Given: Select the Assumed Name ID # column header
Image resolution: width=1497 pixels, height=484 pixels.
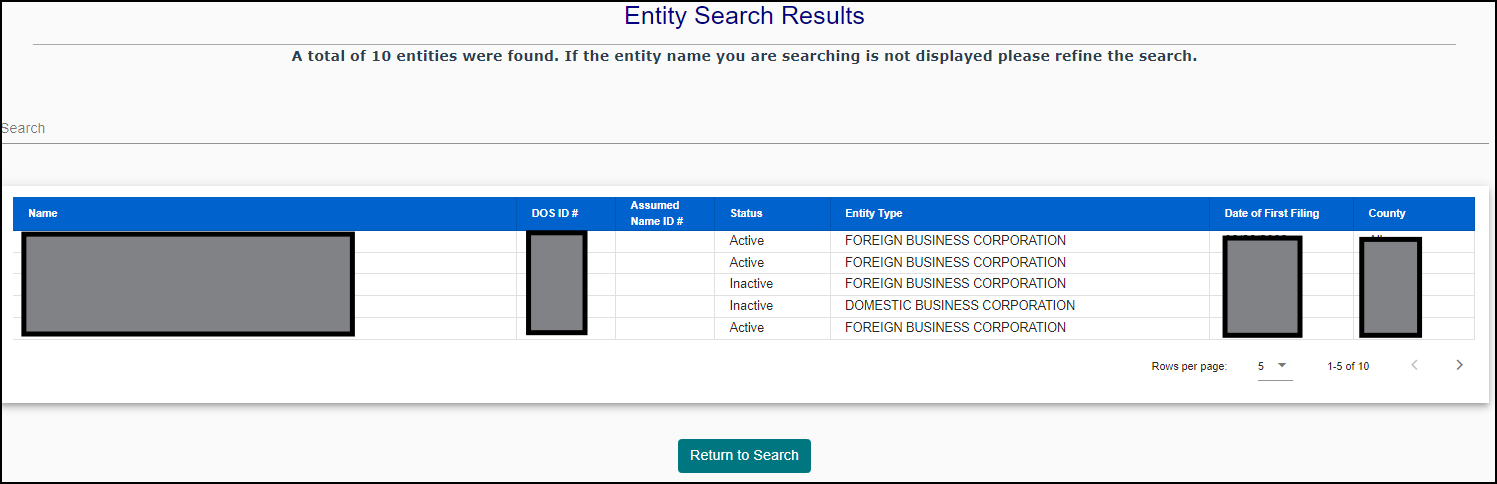Looking at the screenshot, I should 656,213.
